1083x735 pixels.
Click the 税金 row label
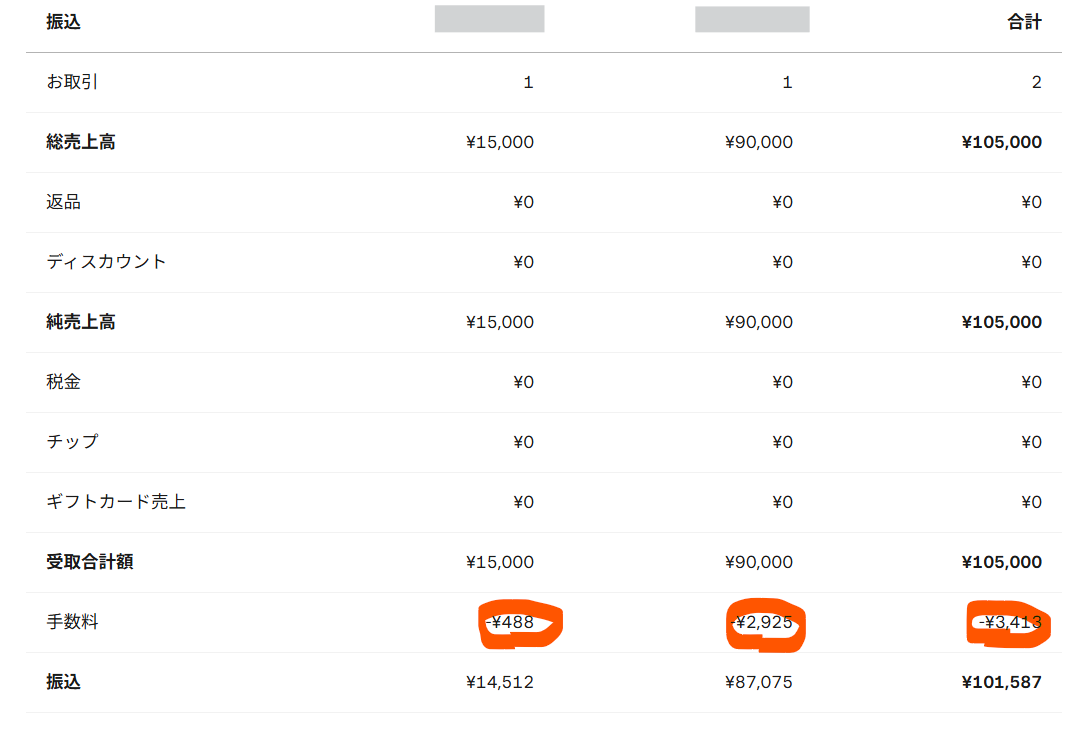(x=63, y=382)
